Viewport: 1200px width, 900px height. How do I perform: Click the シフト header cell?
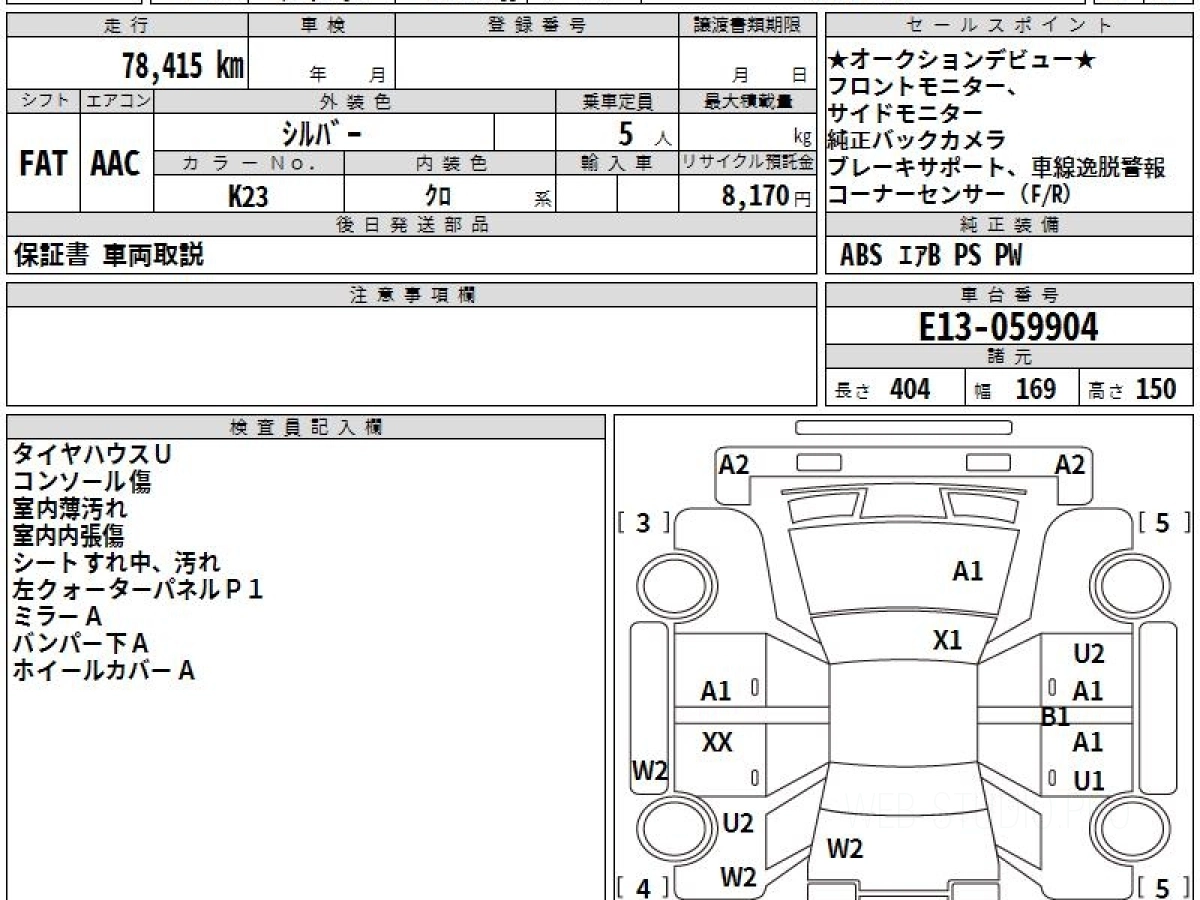(43, 101)
